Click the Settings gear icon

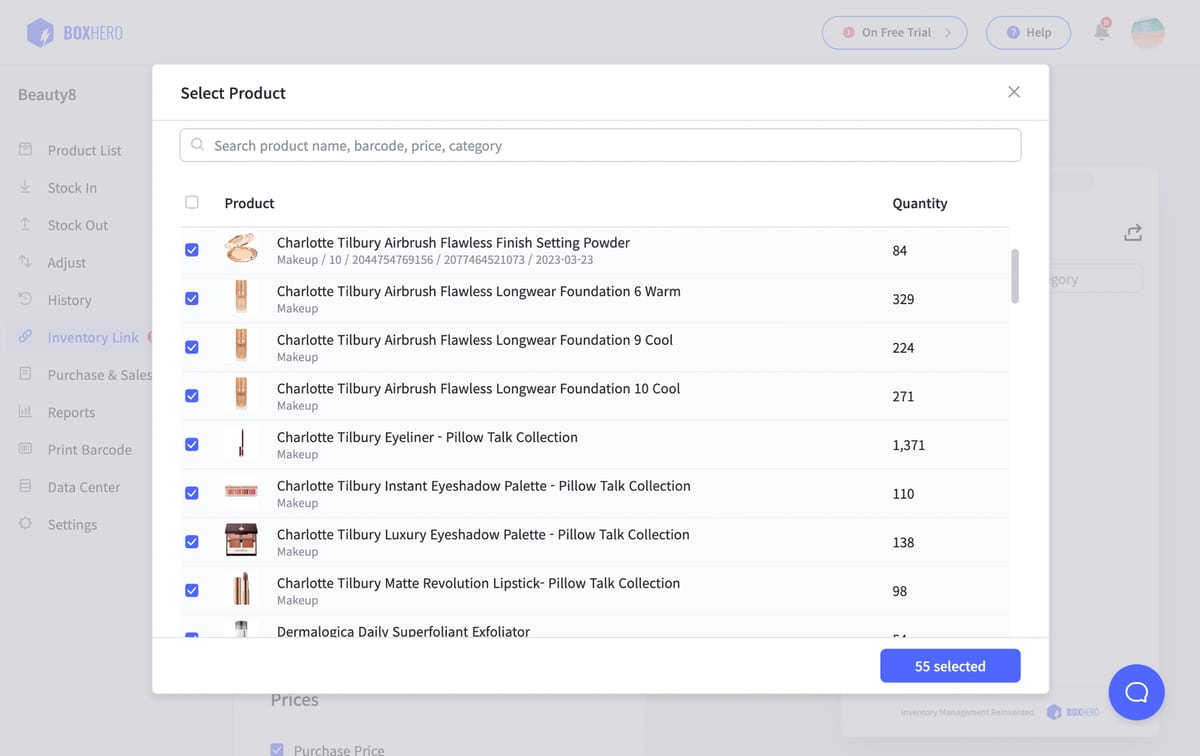click(25, 524)
